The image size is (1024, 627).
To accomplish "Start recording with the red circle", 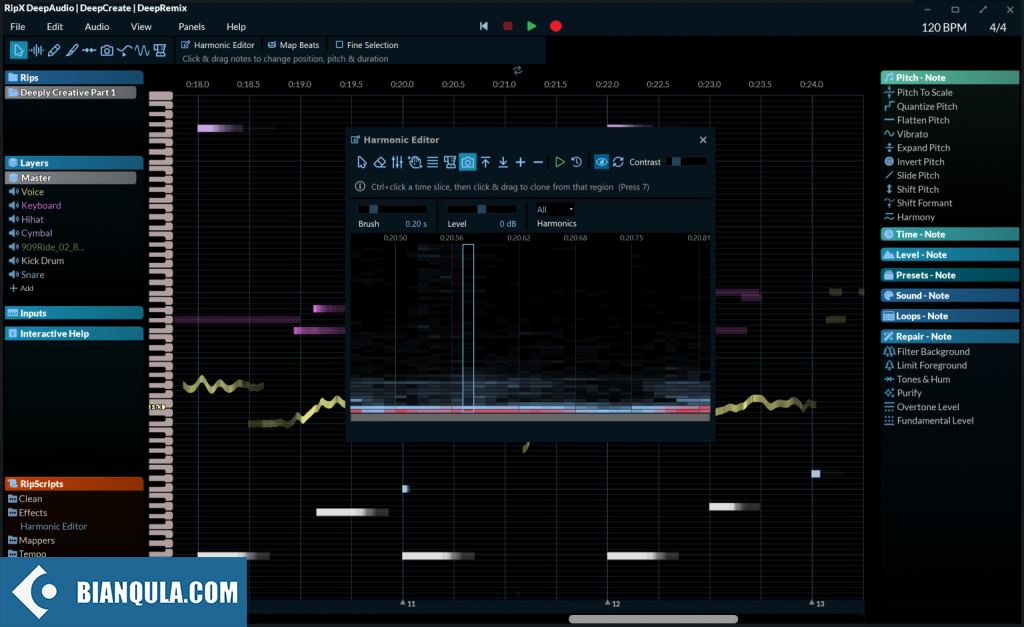I will [x=556, y=26].
